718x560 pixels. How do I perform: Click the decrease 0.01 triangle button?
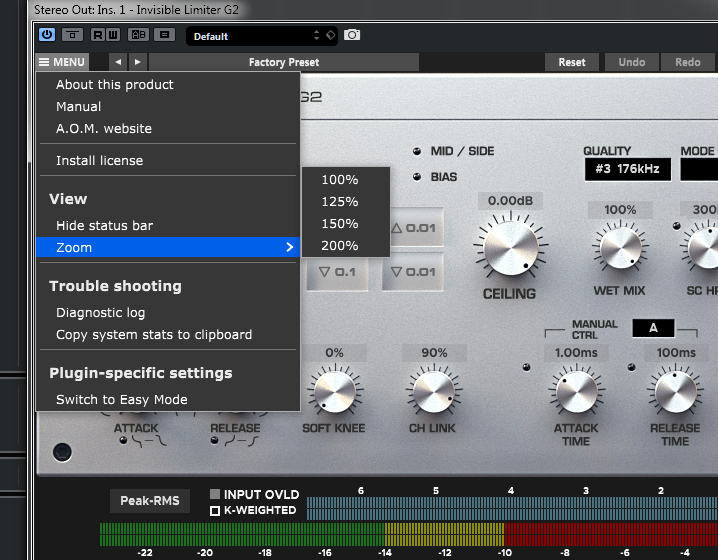coord(413,272)
